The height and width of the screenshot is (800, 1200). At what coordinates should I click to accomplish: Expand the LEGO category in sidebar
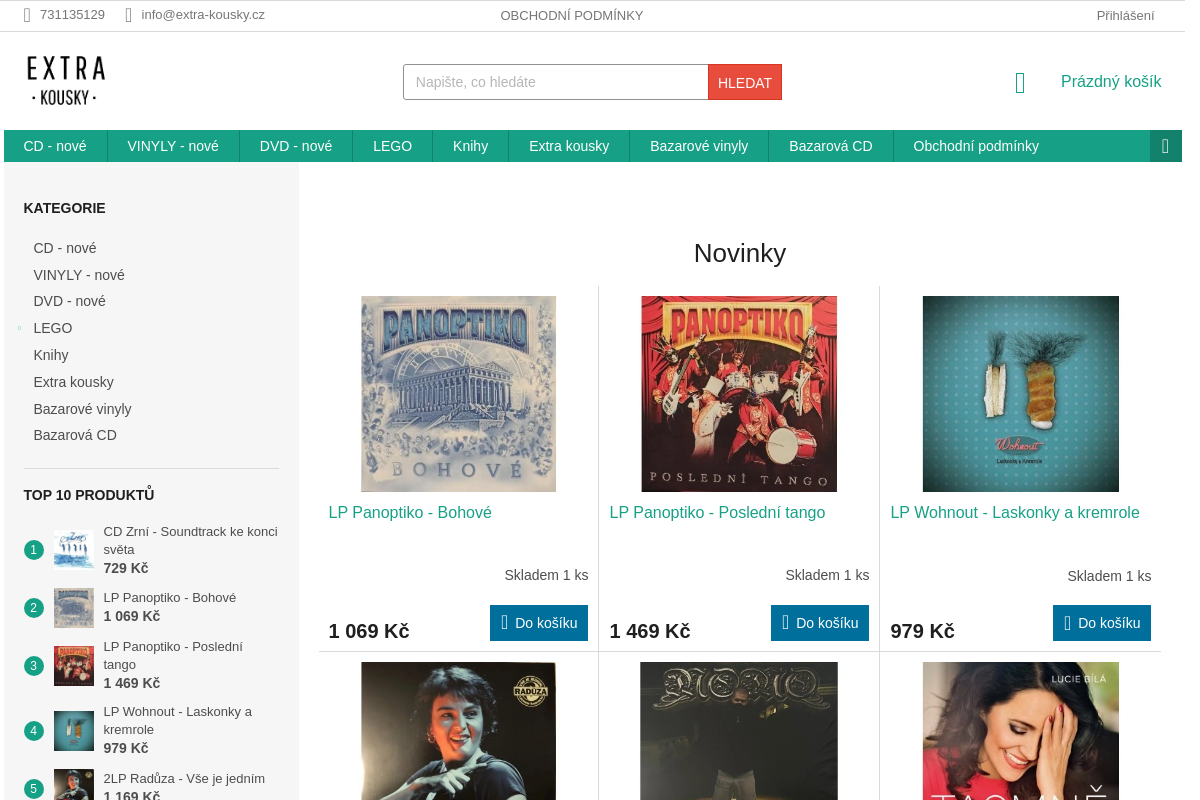tap(19, 328)
